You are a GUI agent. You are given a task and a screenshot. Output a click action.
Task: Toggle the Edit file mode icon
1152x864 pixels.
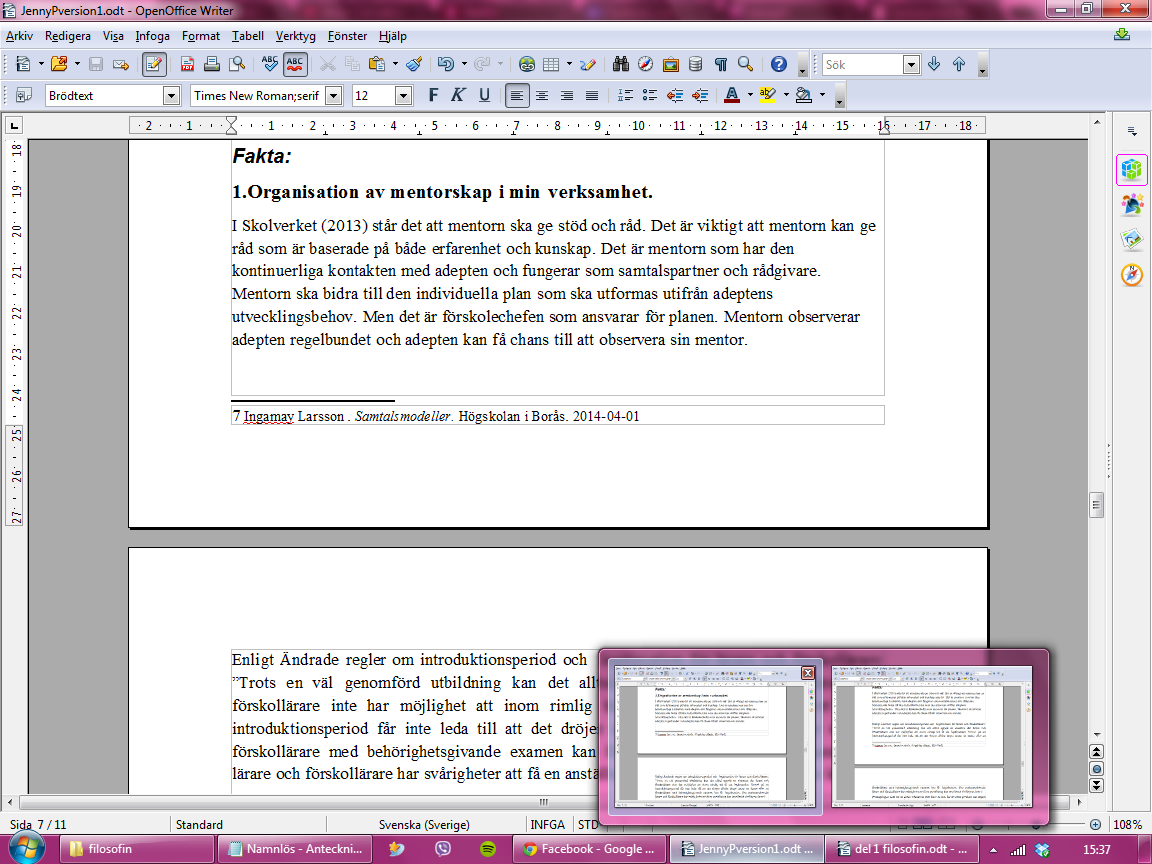click(154, 65)
